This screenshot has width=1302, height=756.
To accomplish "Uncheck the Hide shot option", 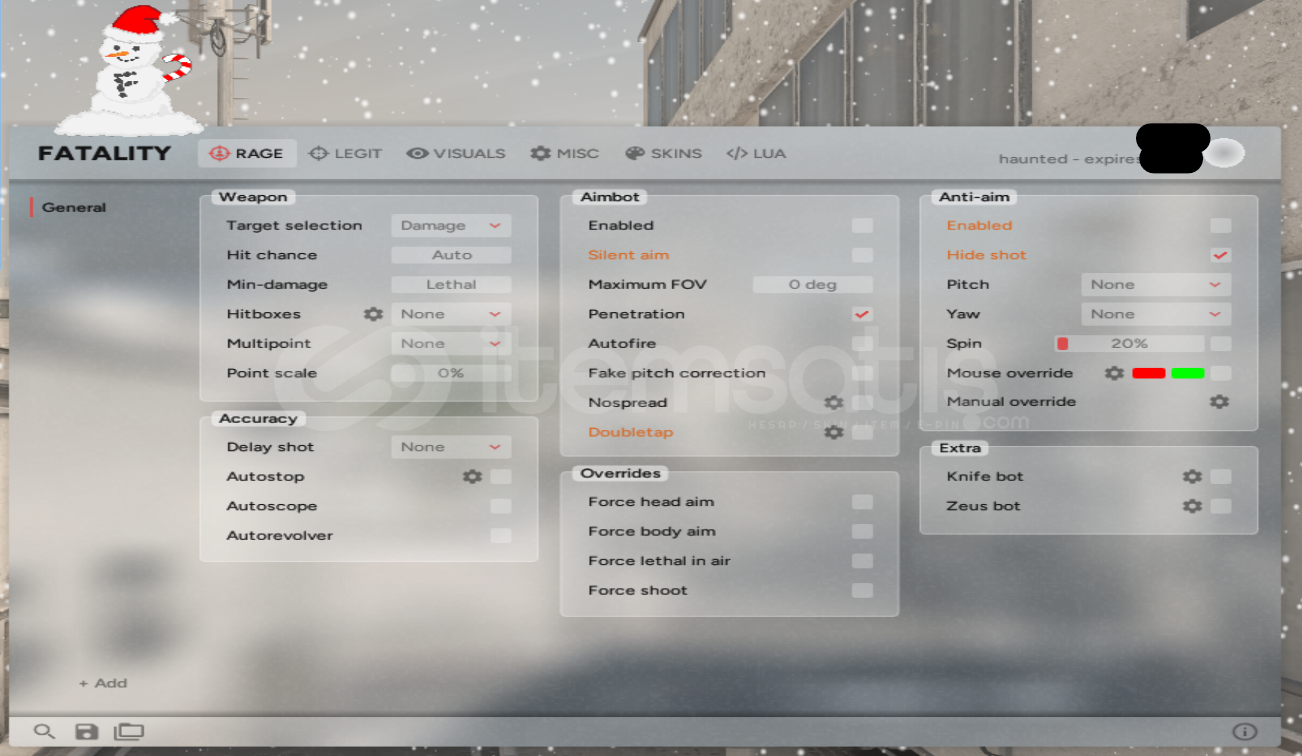I will (1220, 255).
